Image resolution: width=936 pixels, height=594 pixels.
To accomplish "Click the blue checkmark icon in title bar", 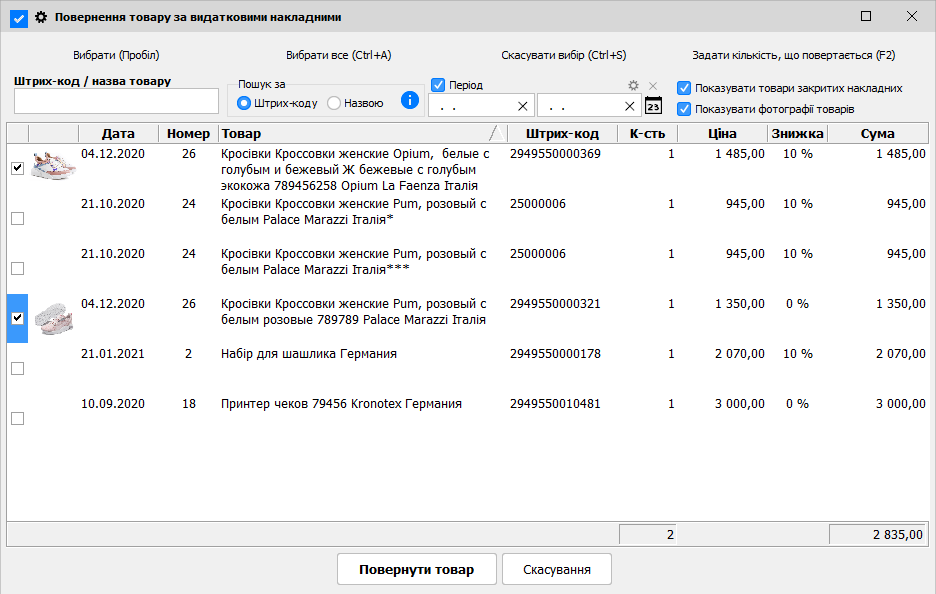I will tap(19, 17).
